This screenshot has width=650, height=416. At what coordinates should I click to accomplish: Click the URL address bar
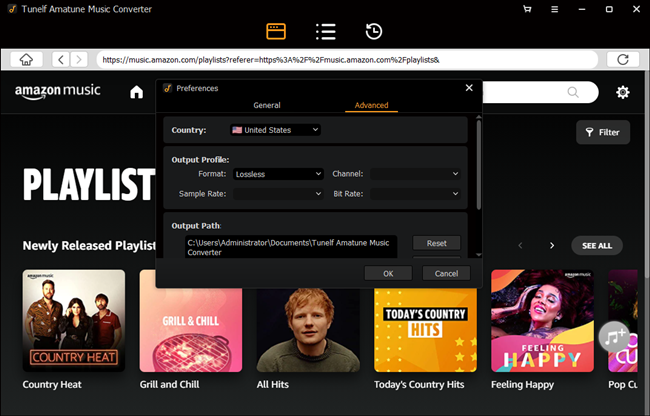(x=347, y=60)
